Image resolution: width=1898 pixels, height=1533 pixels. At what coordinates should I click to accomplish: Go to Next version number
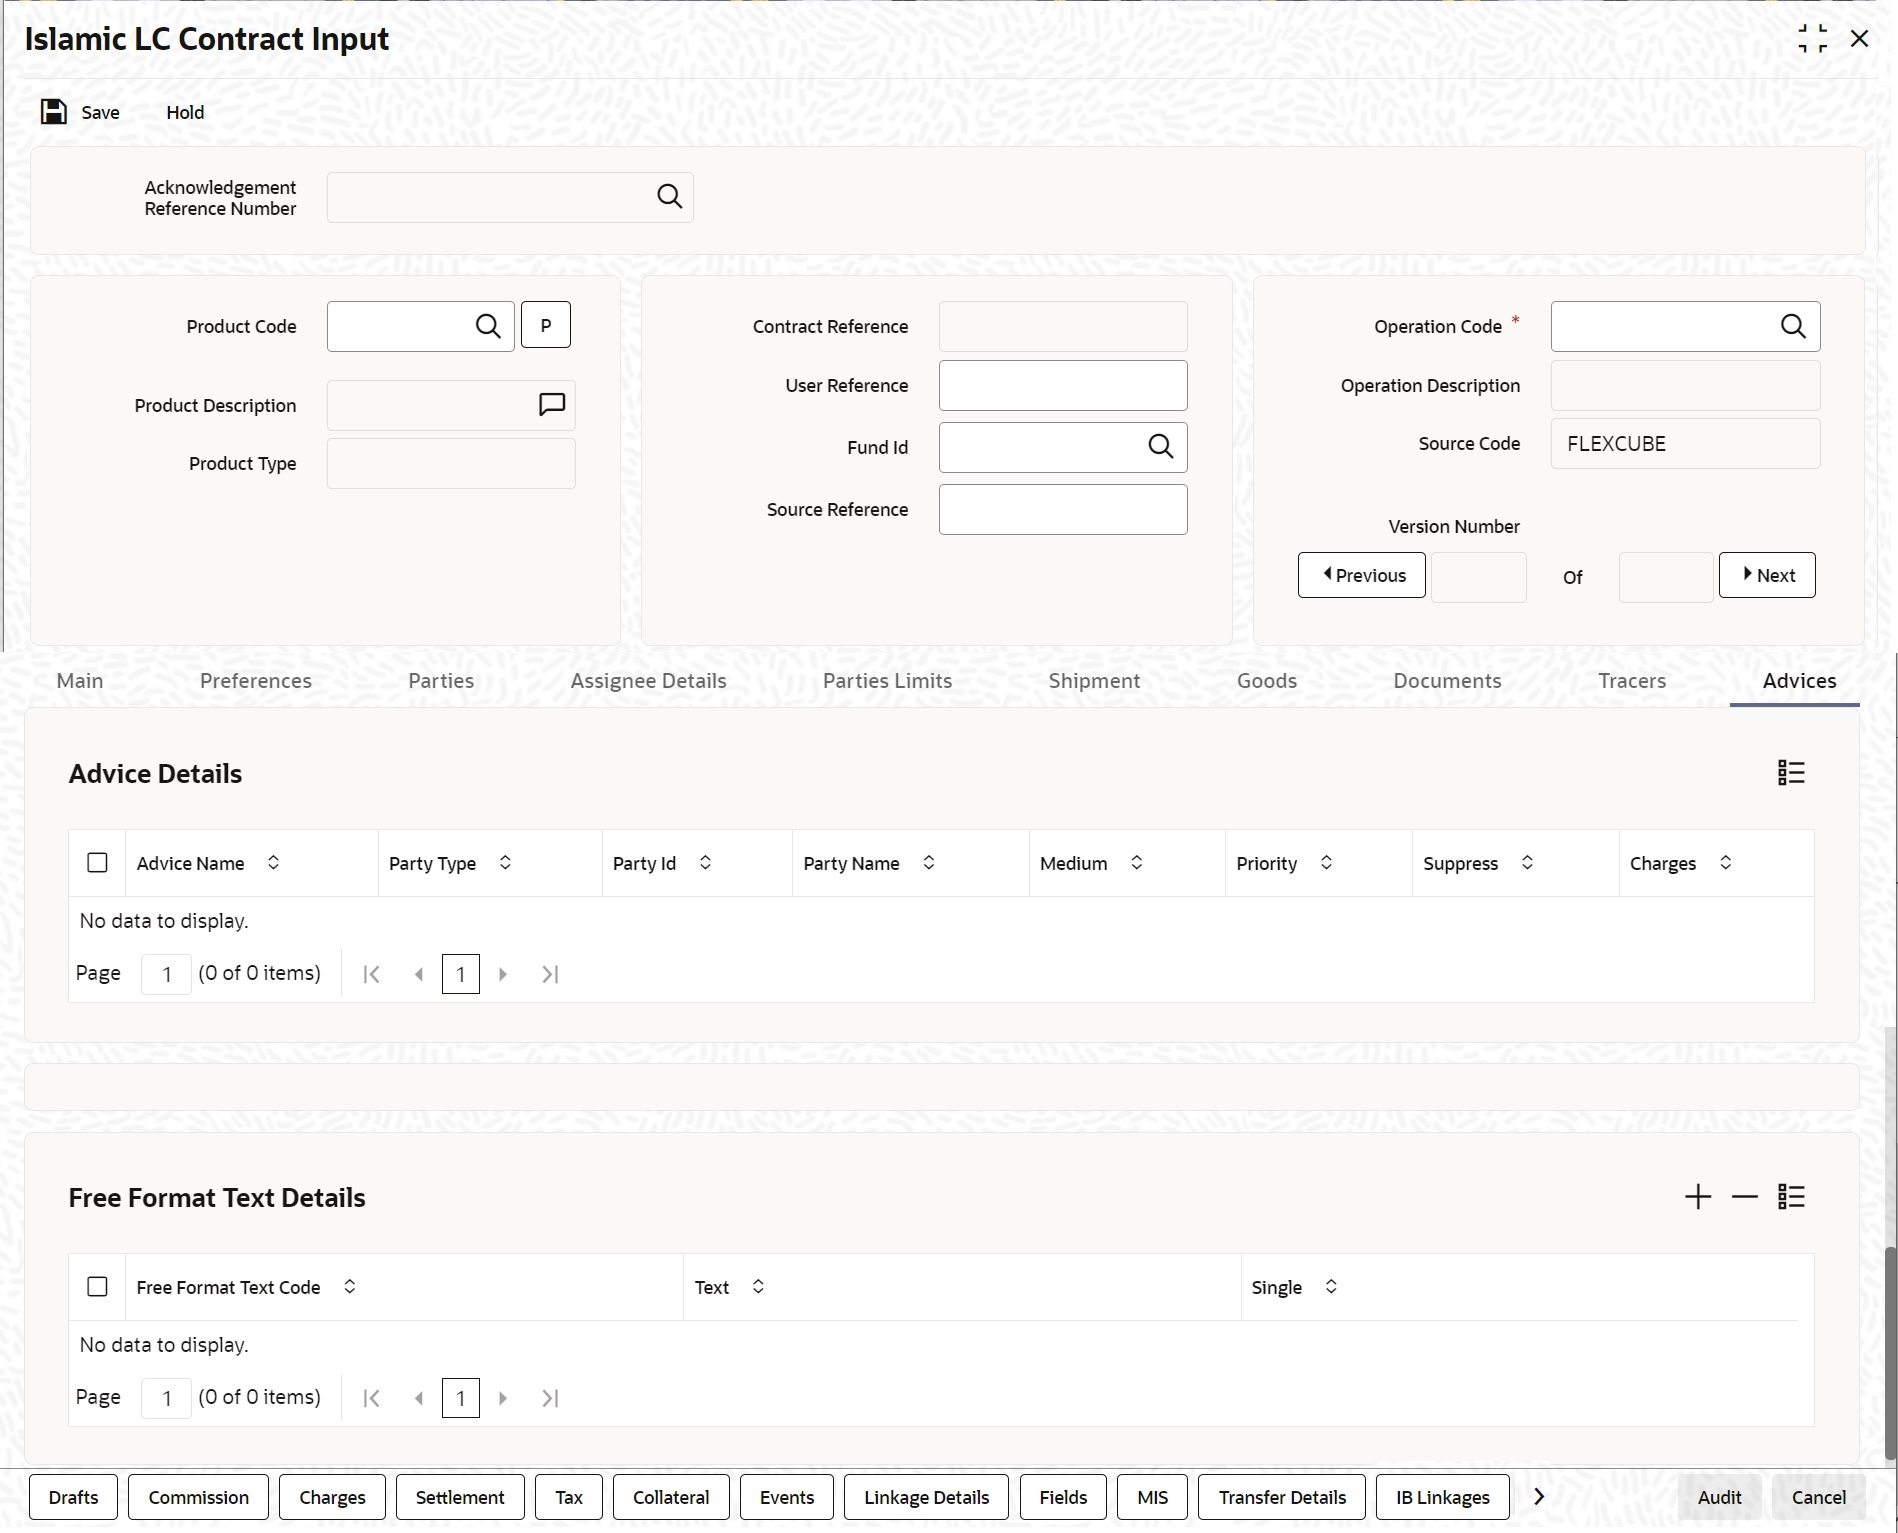click(x=1767, y=575)
